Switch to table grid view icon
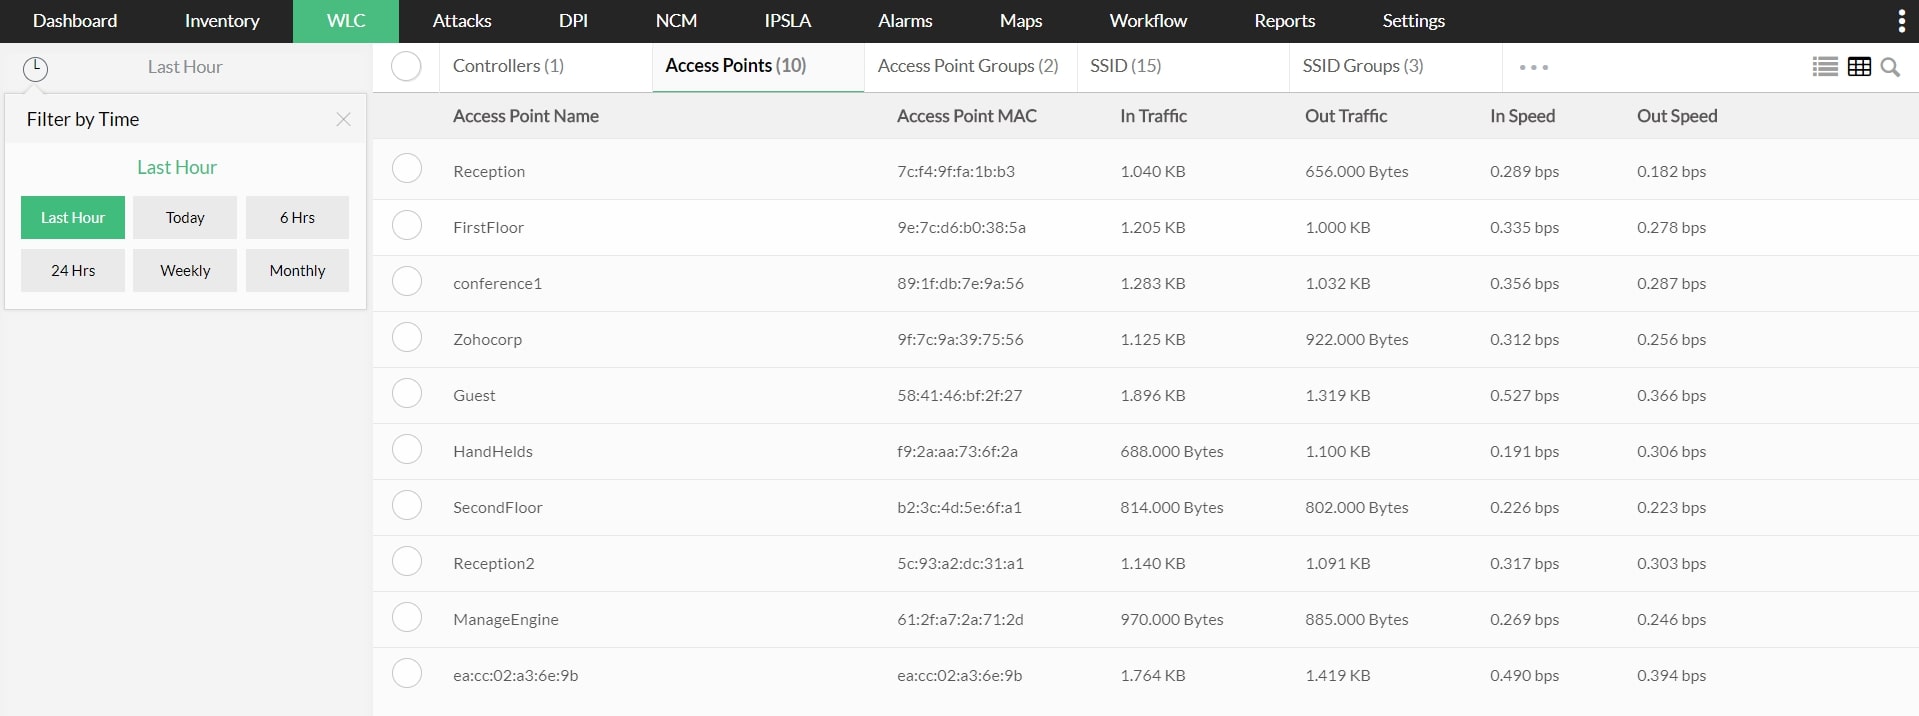 click(1859, 67)
